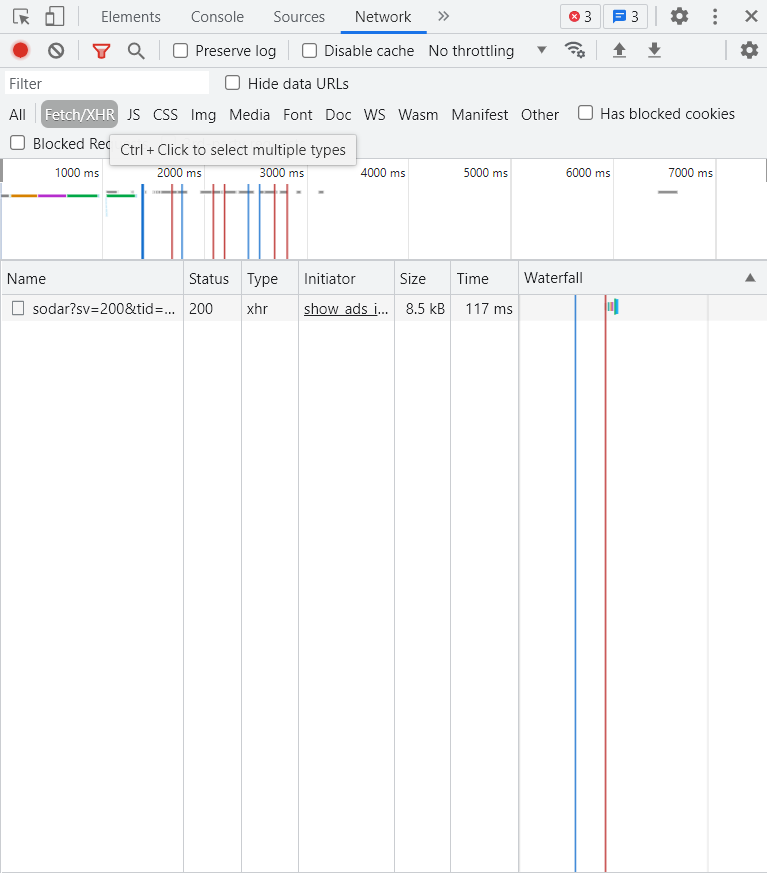Focus the Filter text field
This screenshot has height=873, width=767.
point(107,84)
